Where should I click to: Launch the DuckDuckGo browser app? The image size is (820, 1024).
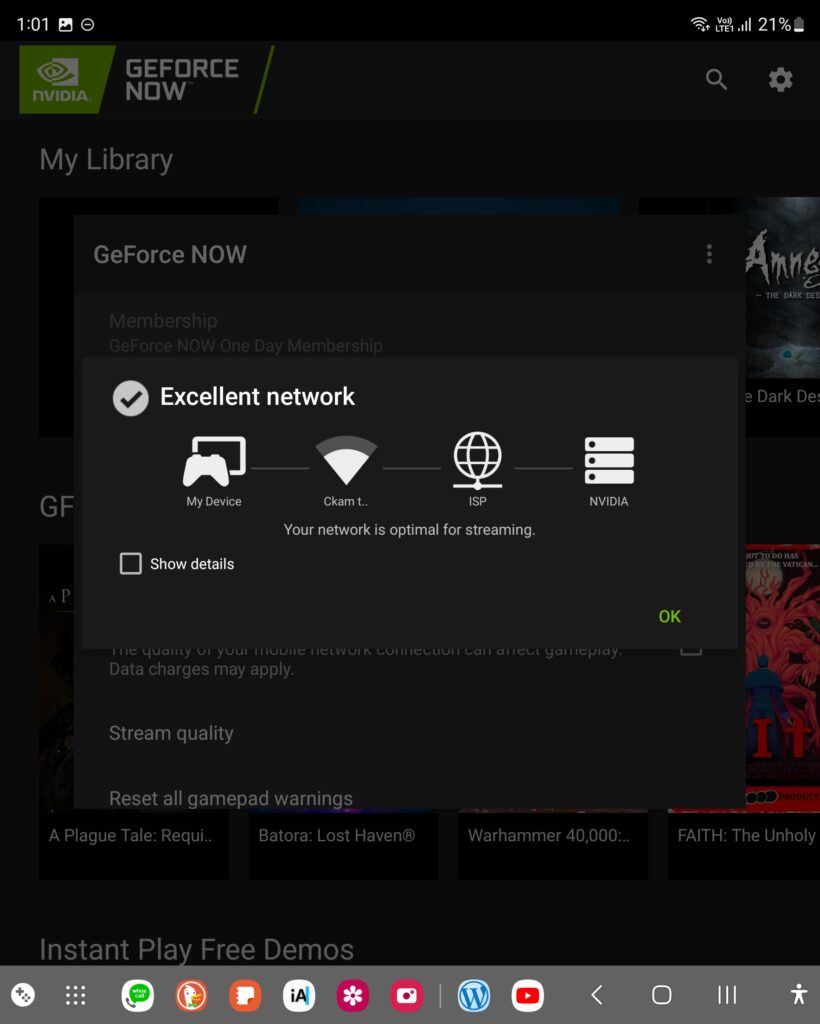[191, 995]
